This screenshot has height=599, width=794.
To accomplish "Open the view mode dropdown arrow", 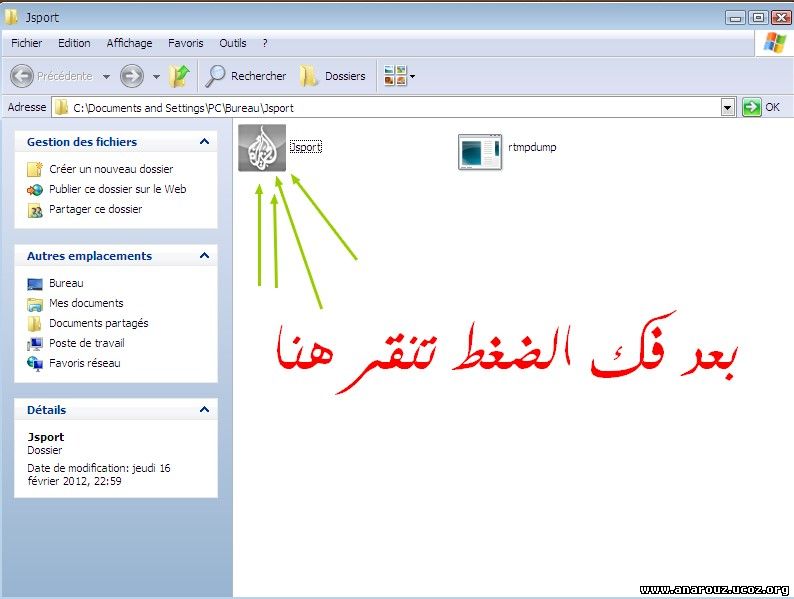I will (412, 76).
